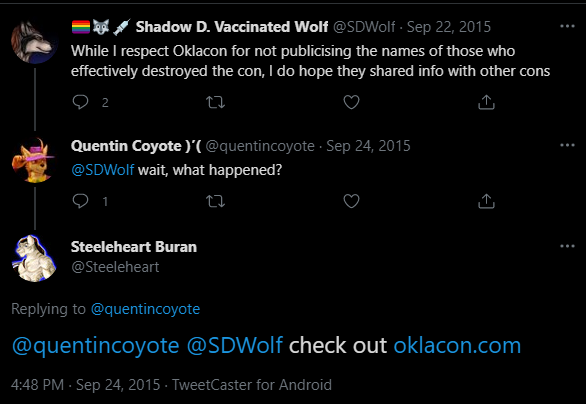
Task: Click the Steeleheart Buran display name
Action: point(134,247)
